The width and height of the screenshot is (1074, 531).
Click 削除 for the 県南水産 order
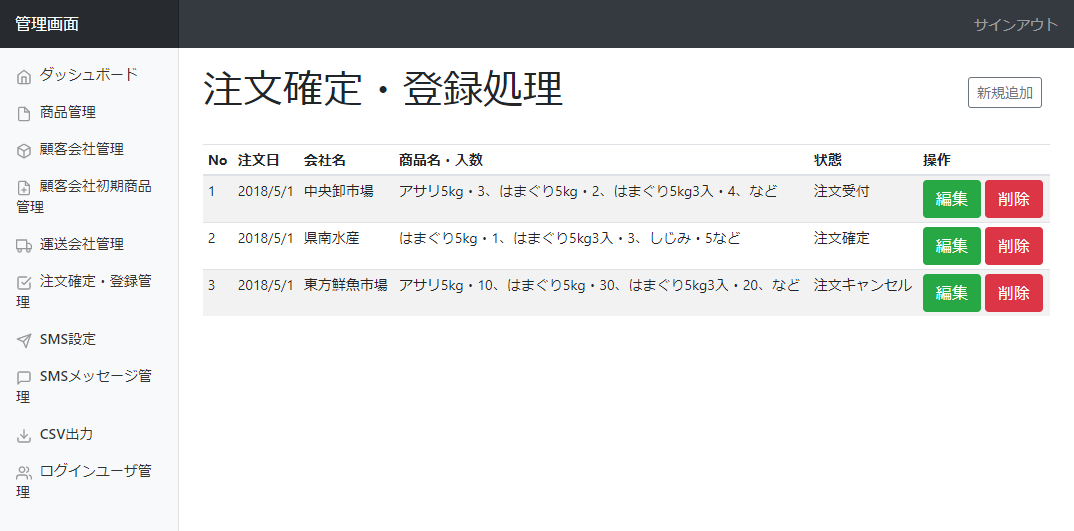[1014, 246]
